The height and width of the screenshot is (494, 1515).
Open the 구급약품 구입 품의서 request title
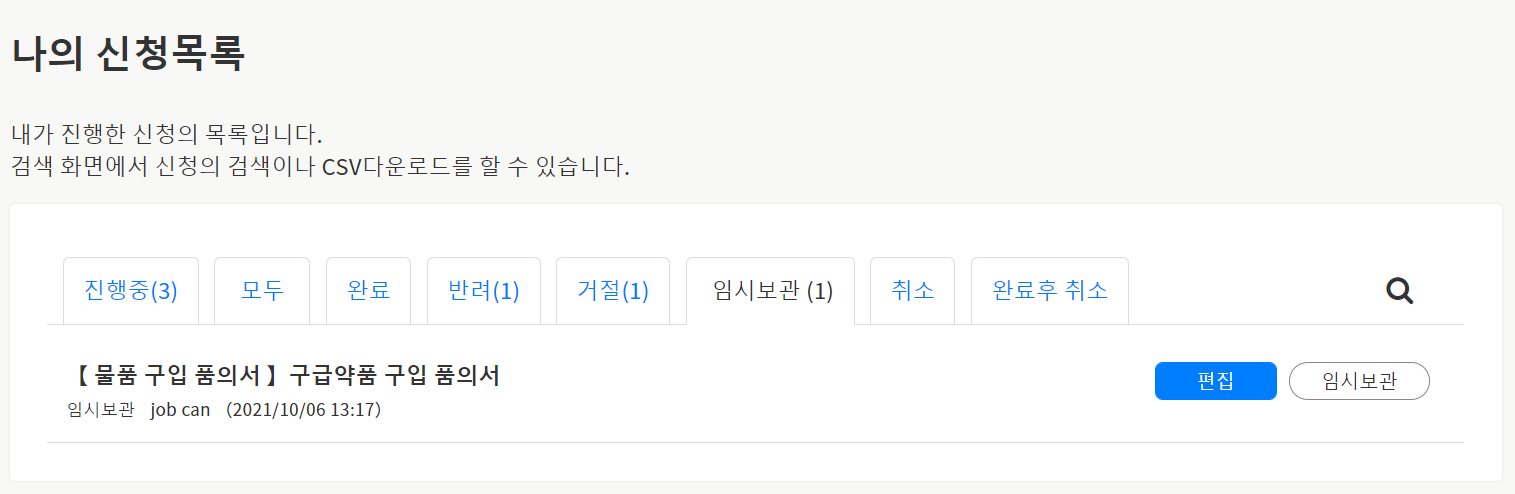pos(394,376)
